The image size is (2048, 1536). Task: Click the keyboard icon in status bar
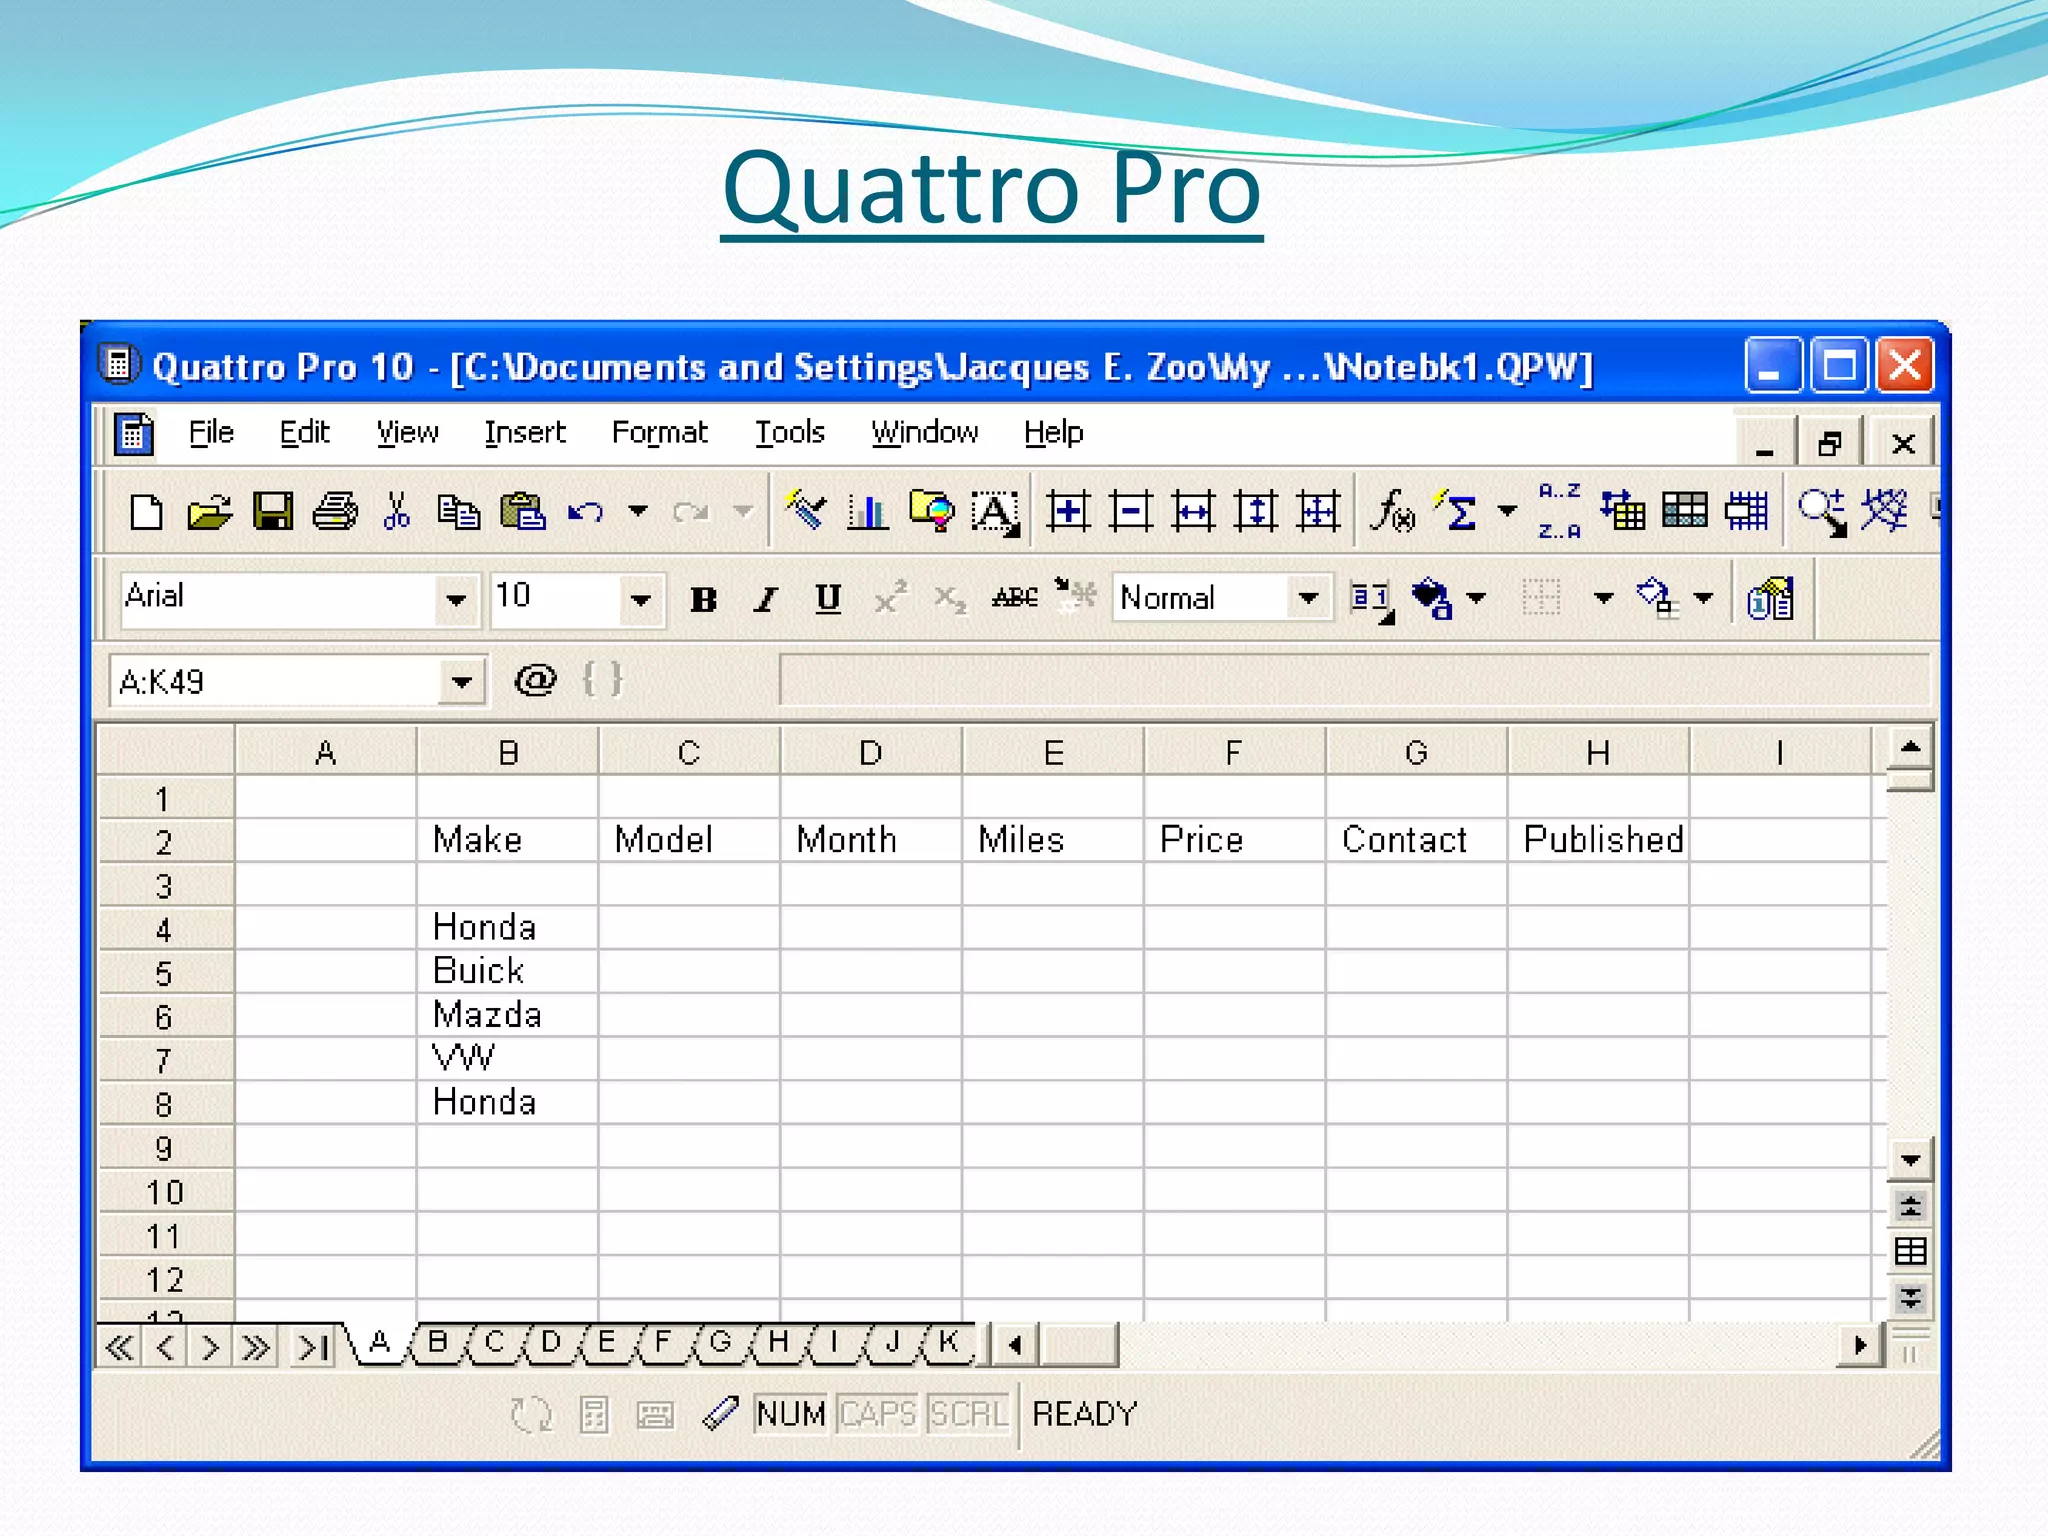(656, 1415)
